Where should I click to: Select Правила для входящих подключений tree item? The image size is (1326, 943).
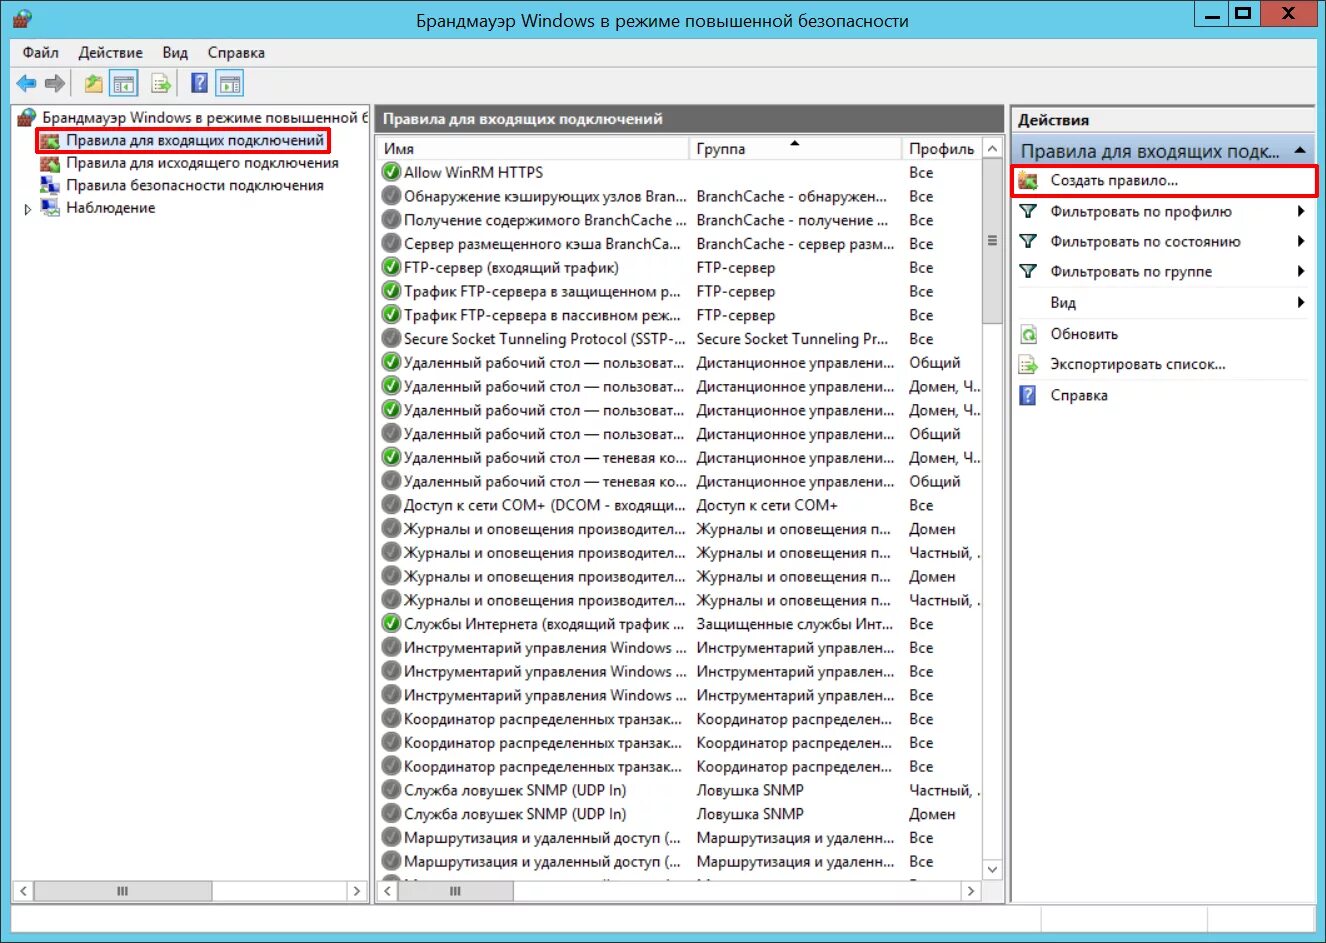coord(195,141)
